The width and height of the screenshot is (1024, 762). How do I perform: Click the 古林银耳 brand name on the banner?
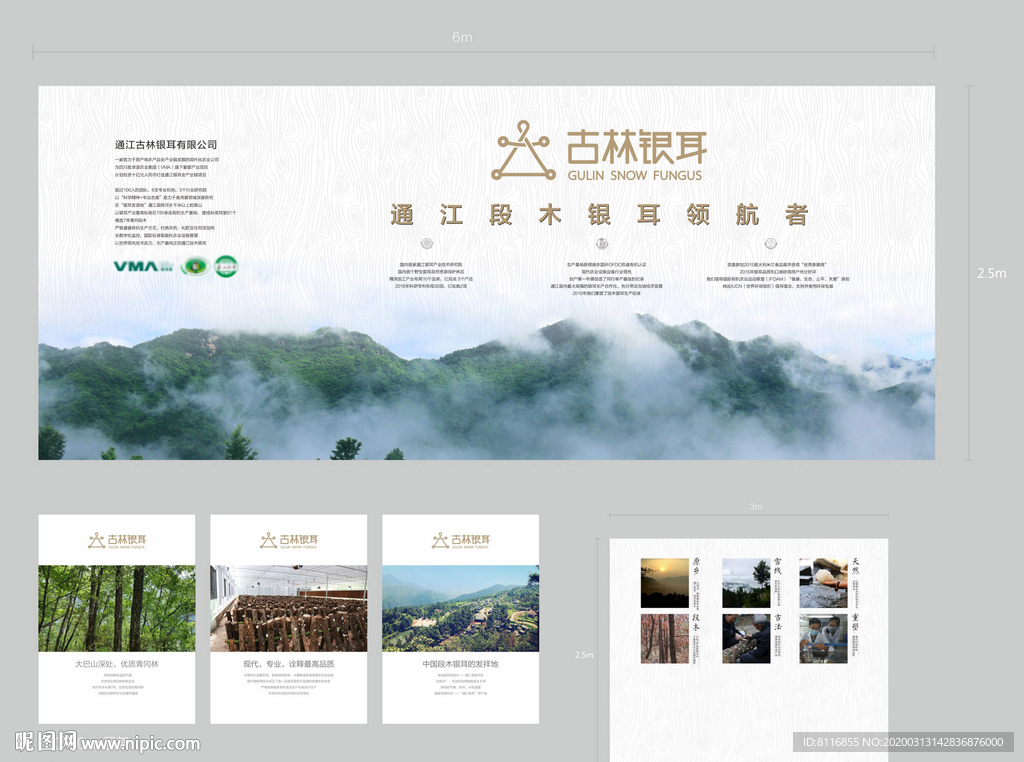coord(637,146)
